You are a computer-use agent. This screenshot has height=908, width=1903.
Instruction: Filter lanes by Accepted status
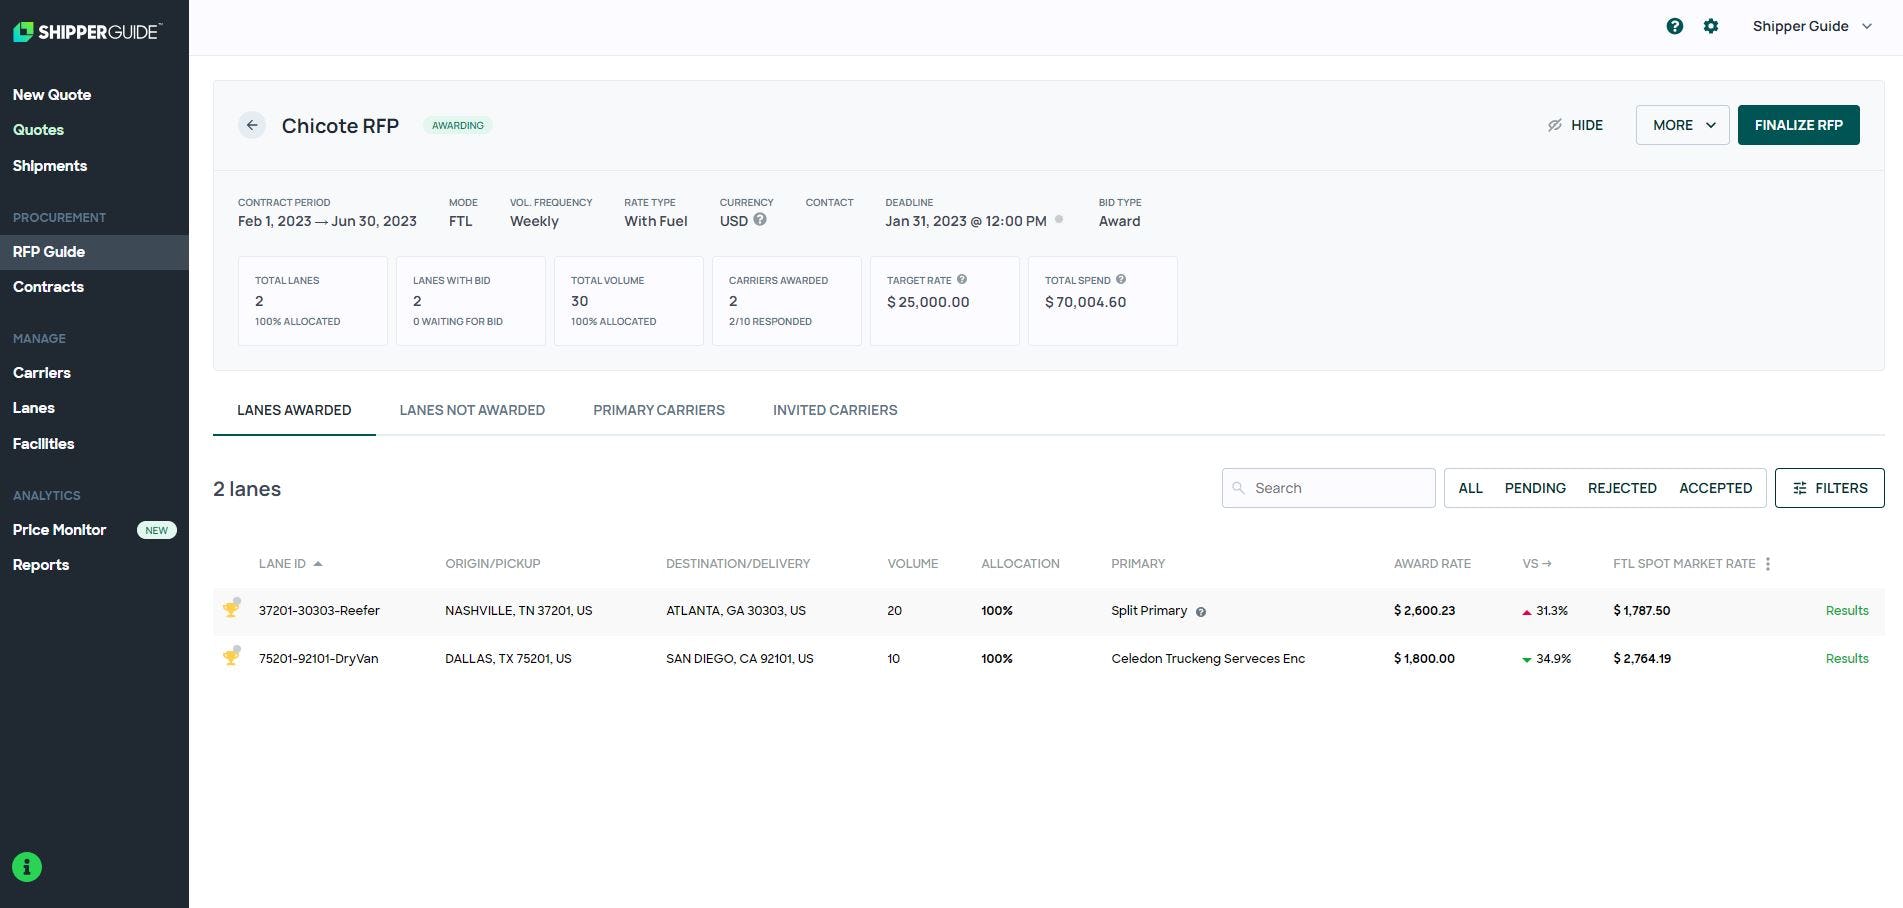coord(1715,488)
